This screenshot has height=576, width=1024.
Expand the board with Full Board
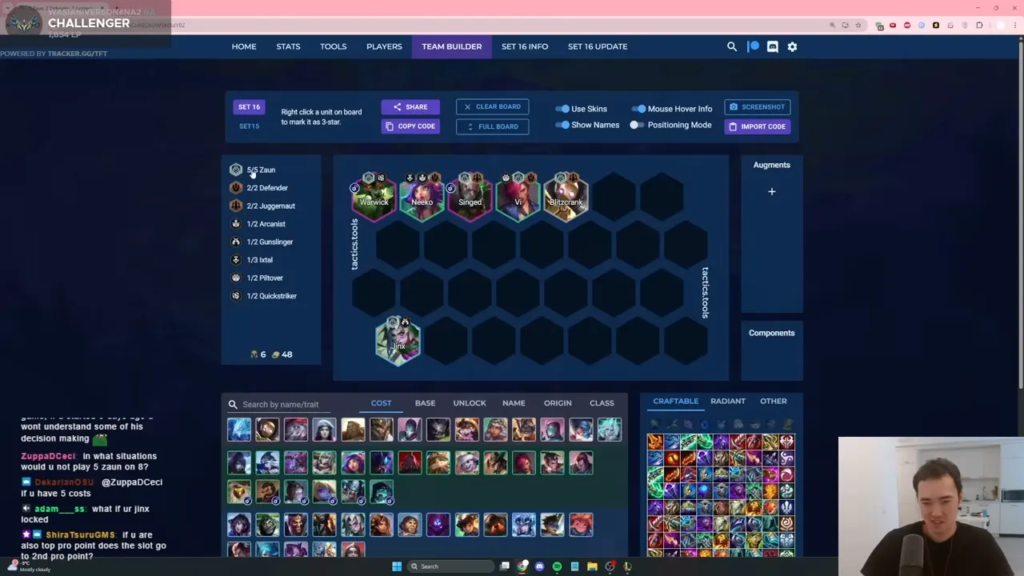point(492,127)
